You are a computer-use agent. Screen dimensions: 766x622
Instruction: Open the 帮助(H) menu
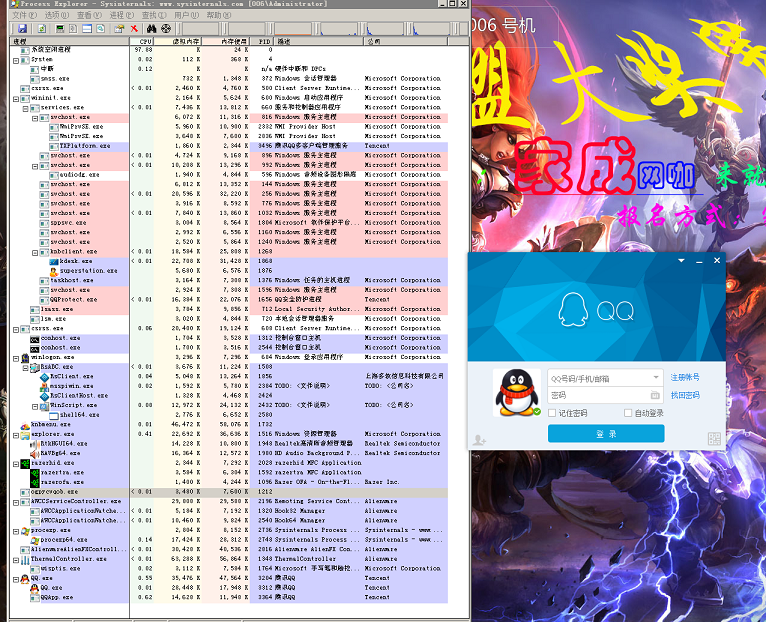[x=219, y=15]
